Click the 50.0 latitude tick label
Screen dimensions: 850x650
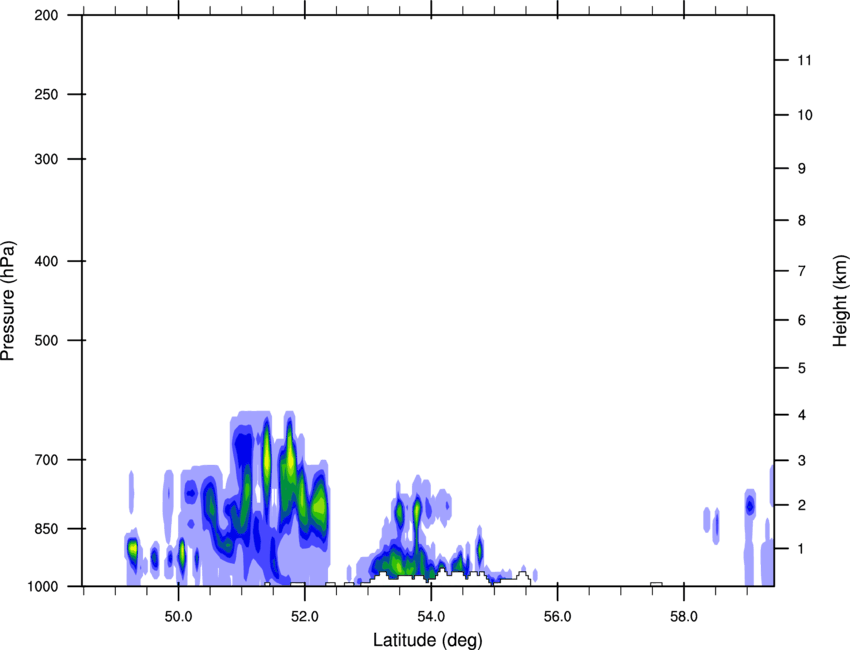(x=178, y=617)
